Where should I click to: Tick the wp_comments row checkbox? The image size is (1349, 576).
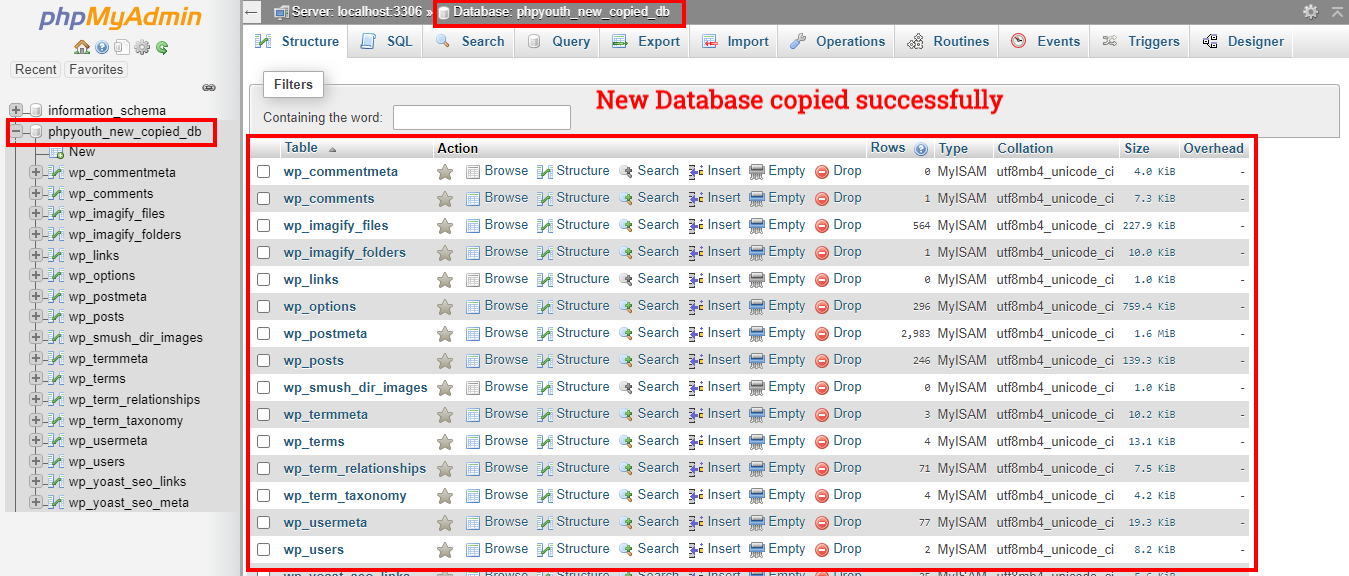point(264,199)
